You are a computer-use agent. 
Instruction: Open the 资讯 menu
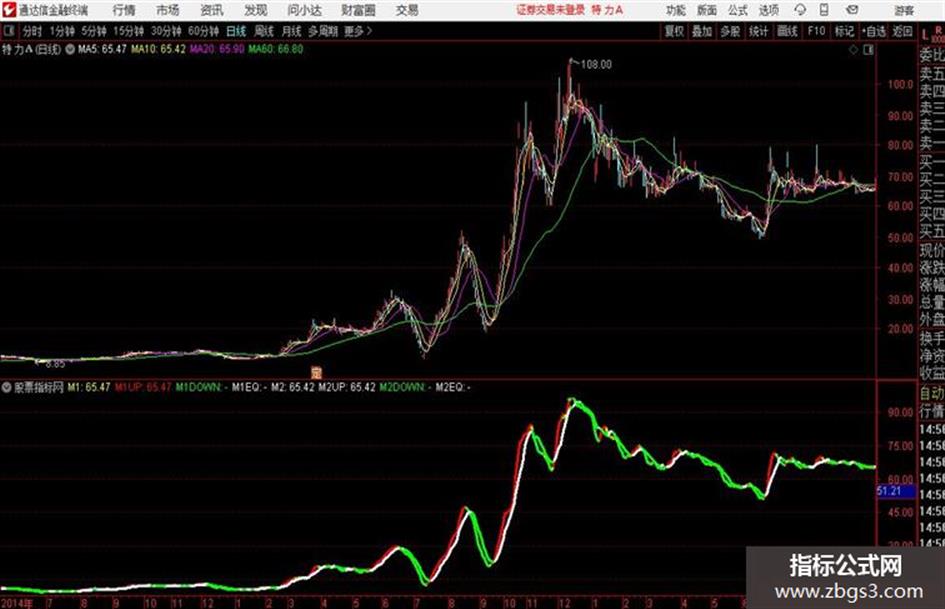point(212,10)
